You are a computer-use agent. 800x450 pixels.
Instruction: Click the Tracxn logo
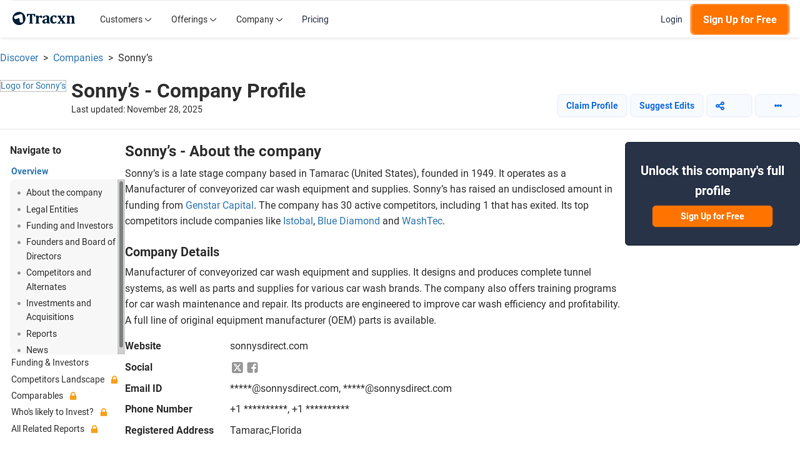44,19
